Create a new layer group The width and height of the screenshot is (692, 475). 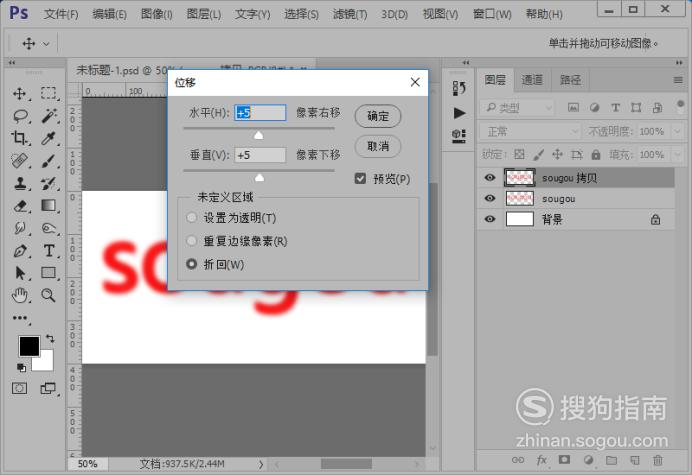click(611, 460)
